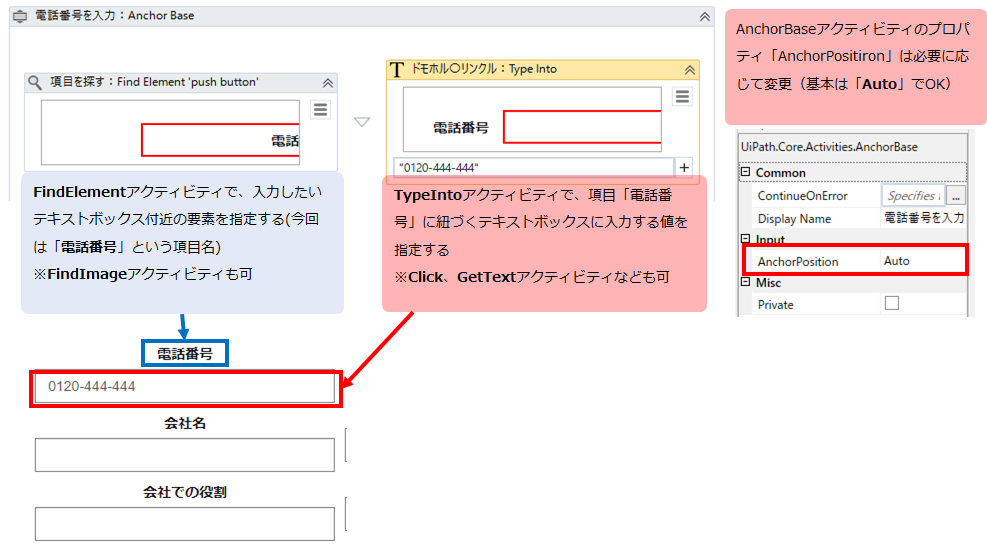The width and height of the screenshot is (987, 551).
Task: Click the Display Name value field
Action: coord(923,219)
